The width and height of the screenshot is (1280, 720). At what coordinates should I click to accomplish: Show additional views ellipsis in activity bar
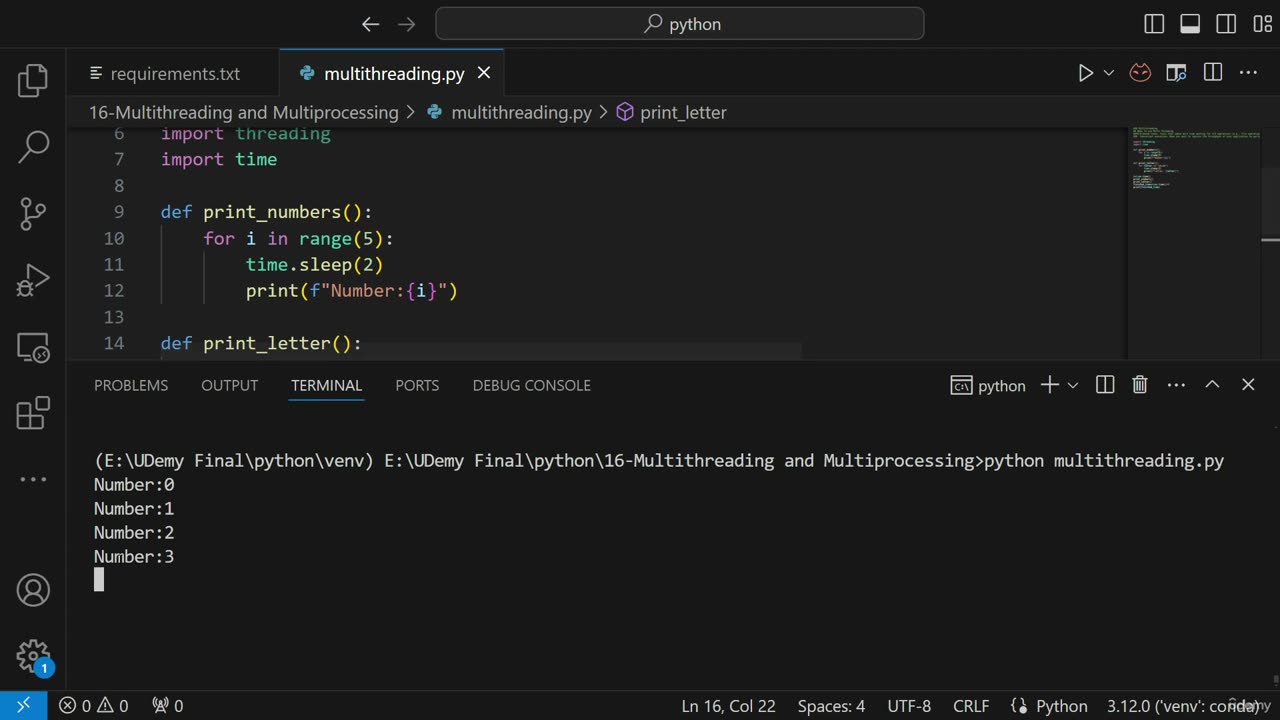[33, 479]
